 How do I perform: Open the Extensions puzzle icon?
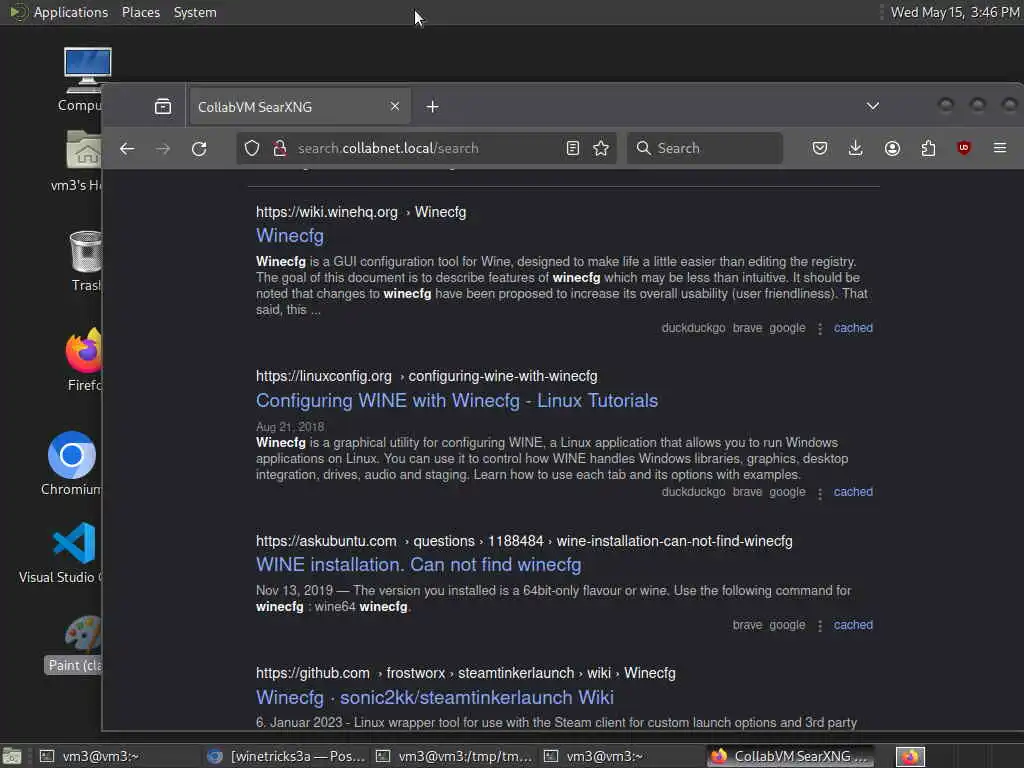pyautogui.click(x=928, y=148)
